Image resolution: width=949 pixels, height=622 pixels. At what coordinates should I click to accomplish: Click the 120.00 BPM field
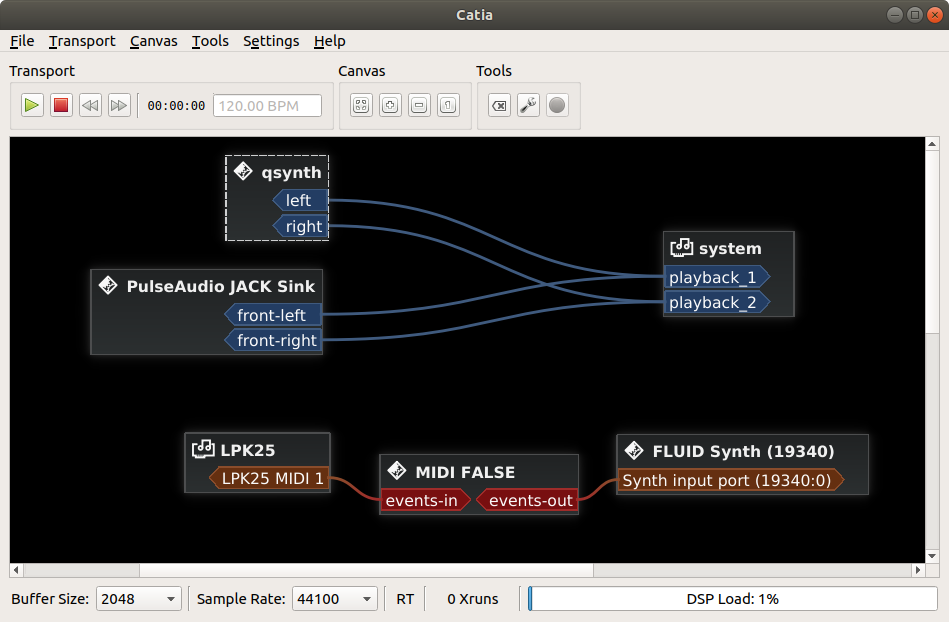(267, 106)
